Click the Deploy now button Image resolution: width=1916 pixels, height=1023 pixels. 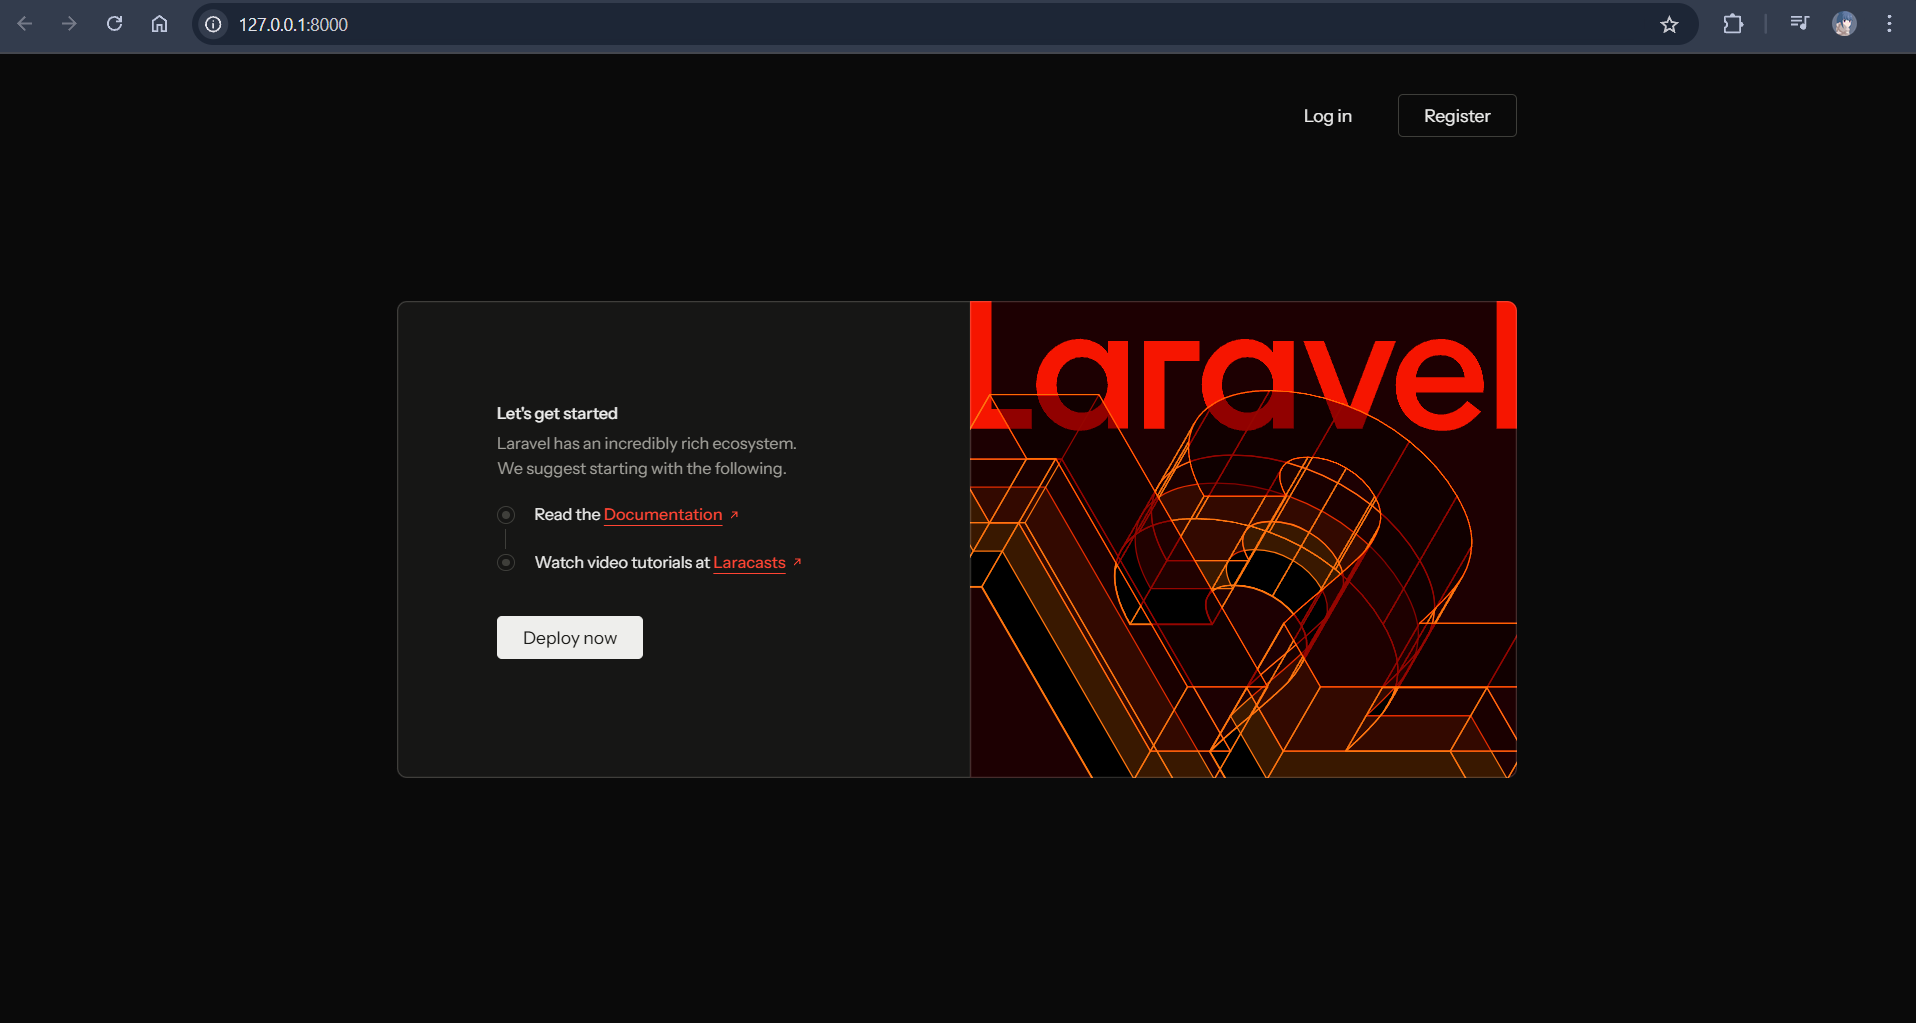pyautogui.click(x=569, y=637)
